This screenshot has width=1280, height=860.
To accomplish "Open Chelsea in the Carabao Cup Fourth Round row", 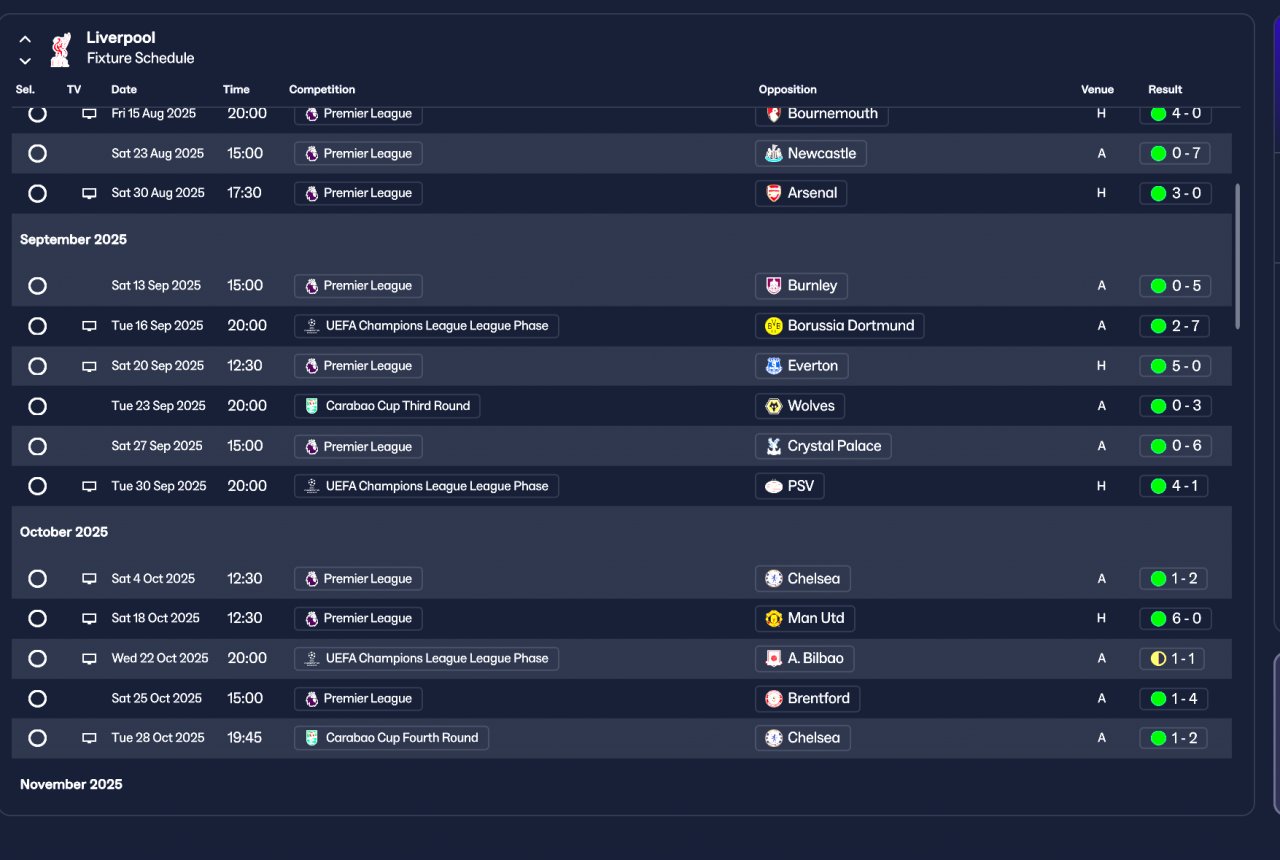I will pyautogui.click(x=803, y=738).
